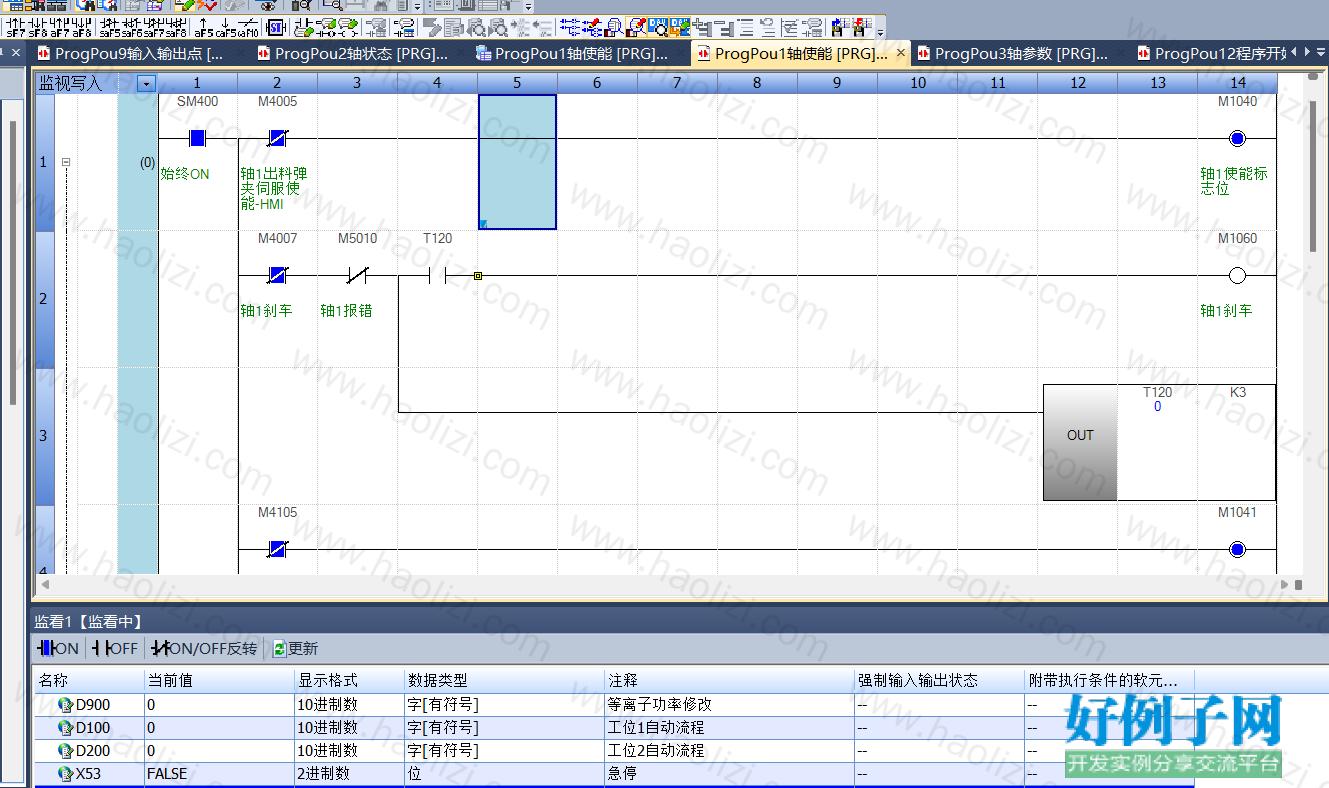The image size is (1329, 788).
Task: Click the highlighted monitor write mode icon
Action: click(636, 26)
